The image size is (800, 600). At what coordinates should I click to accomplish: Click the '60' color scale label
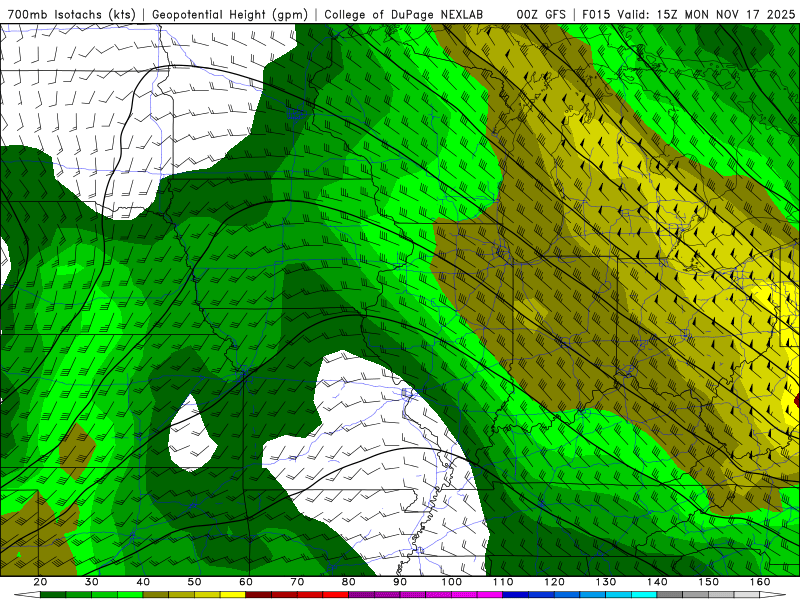tap(246, 582)
